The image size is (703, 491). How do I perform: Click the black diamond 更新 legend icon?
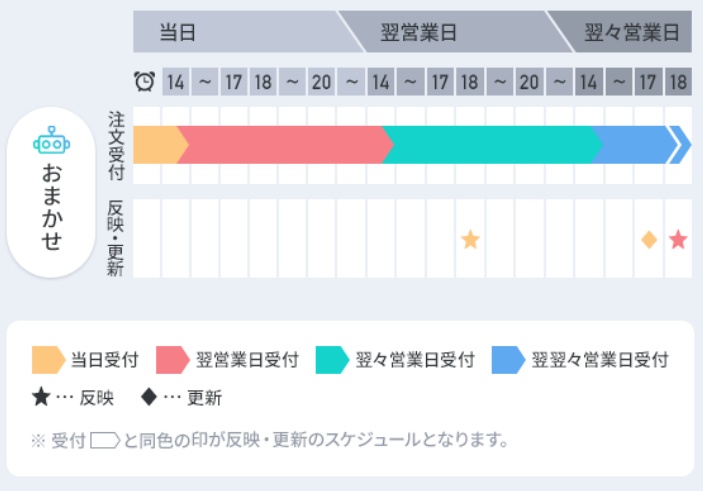coord(149,397)
